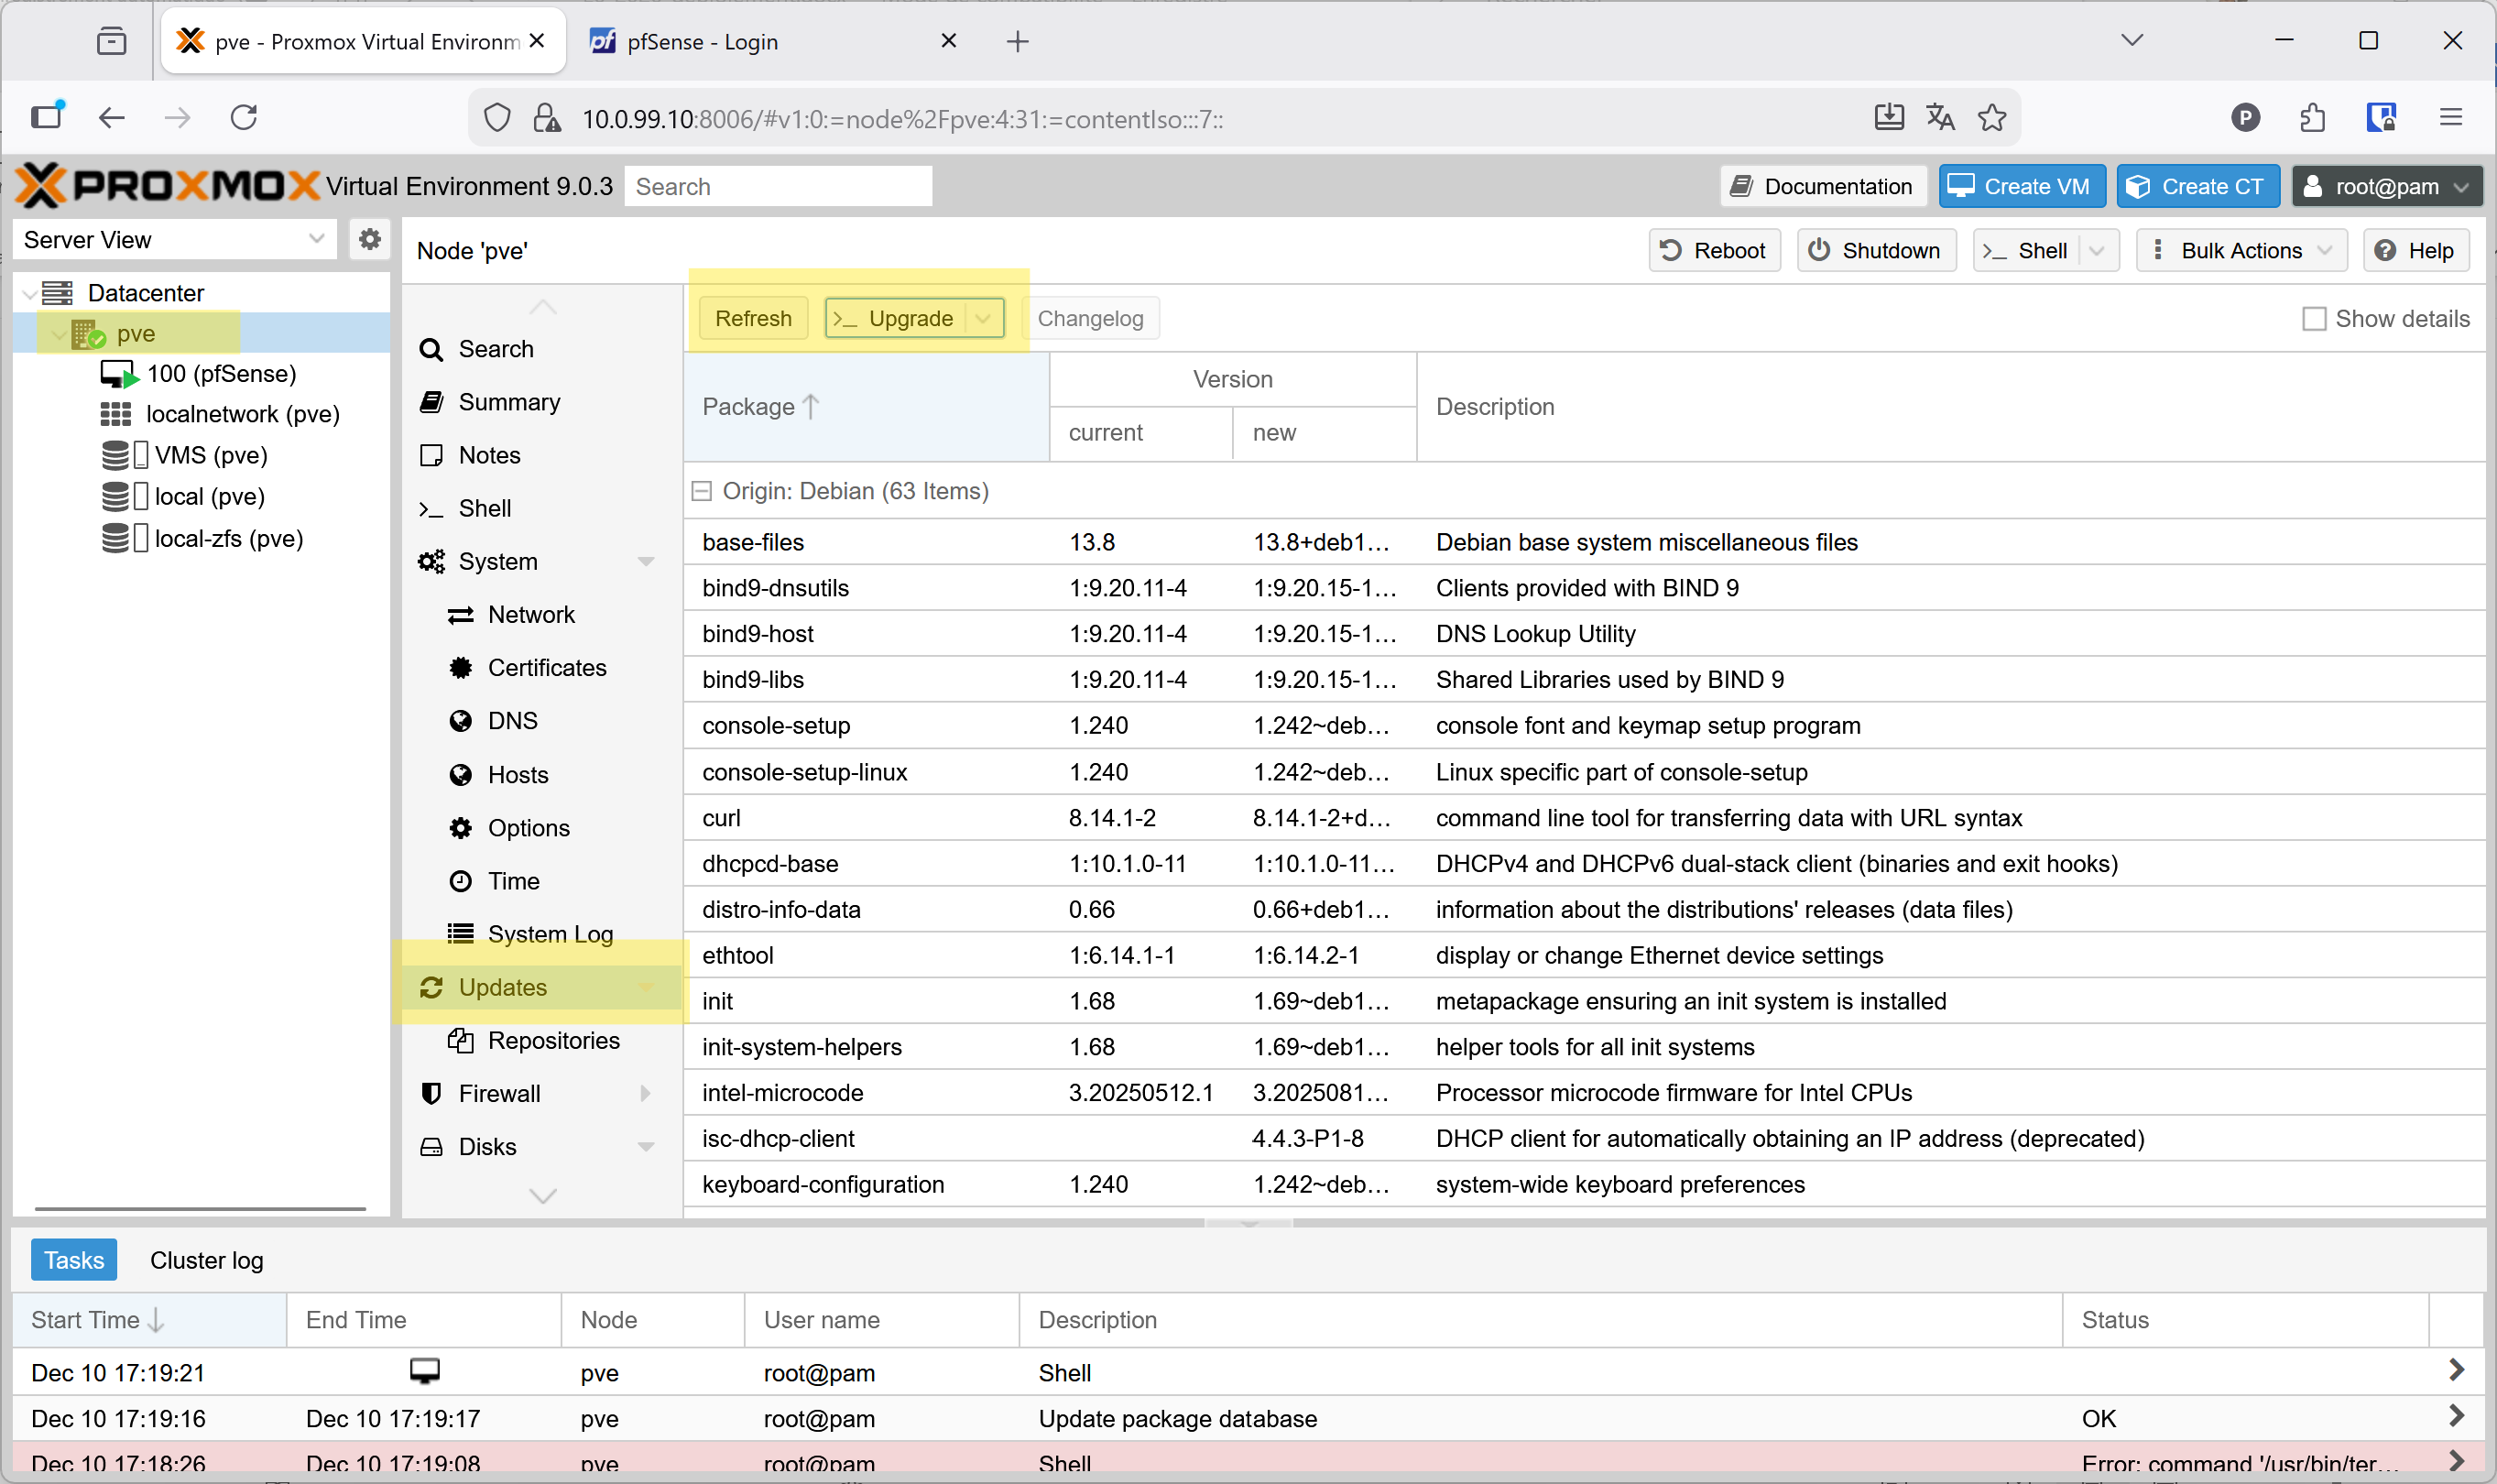The image size is (2497, 1484).
Task: Click the browser reload page icon
Action: 244,118
